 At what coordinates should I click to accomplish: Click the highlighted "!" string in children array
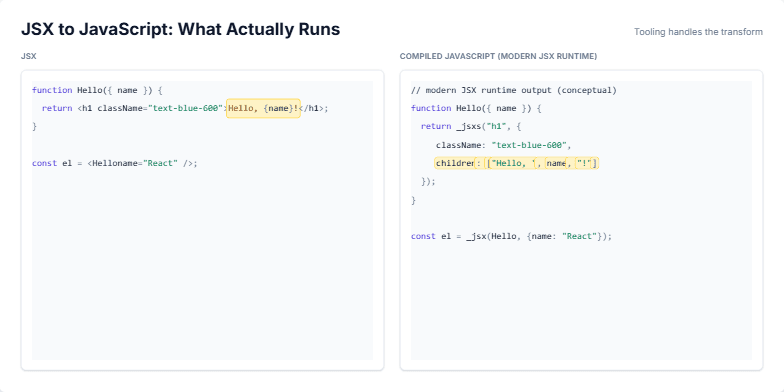click(x=584, y=163)
